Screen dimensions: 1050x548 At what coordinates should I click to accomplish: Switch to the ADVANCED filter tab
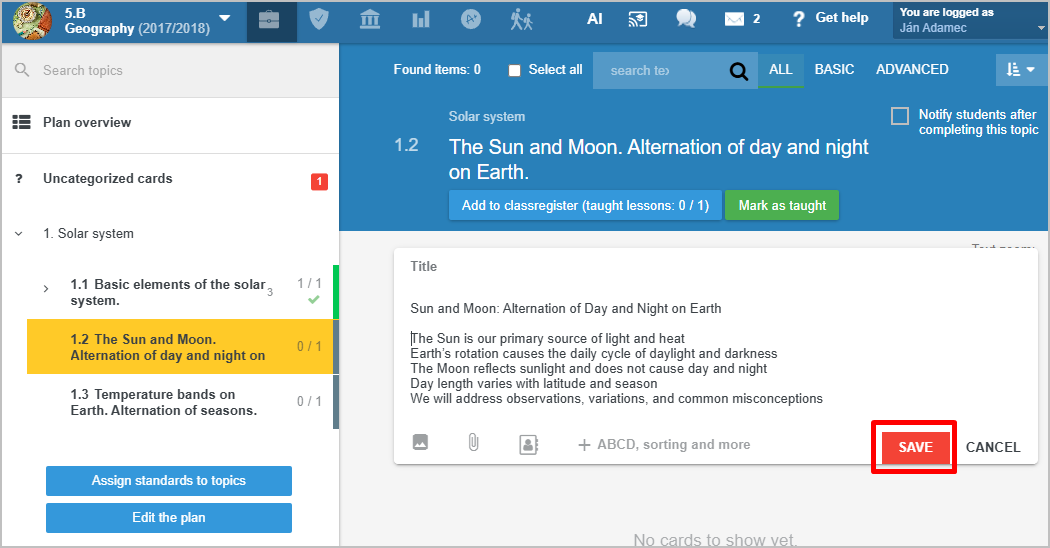tap(912, 70)
